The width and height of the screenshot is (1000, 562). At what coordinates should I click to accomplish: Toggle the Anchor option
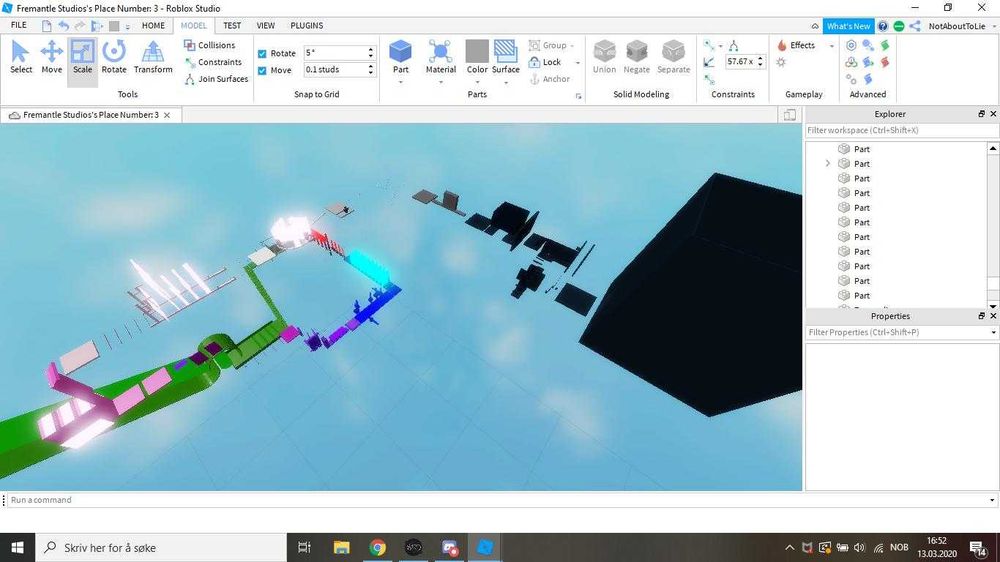click(550, 79)
